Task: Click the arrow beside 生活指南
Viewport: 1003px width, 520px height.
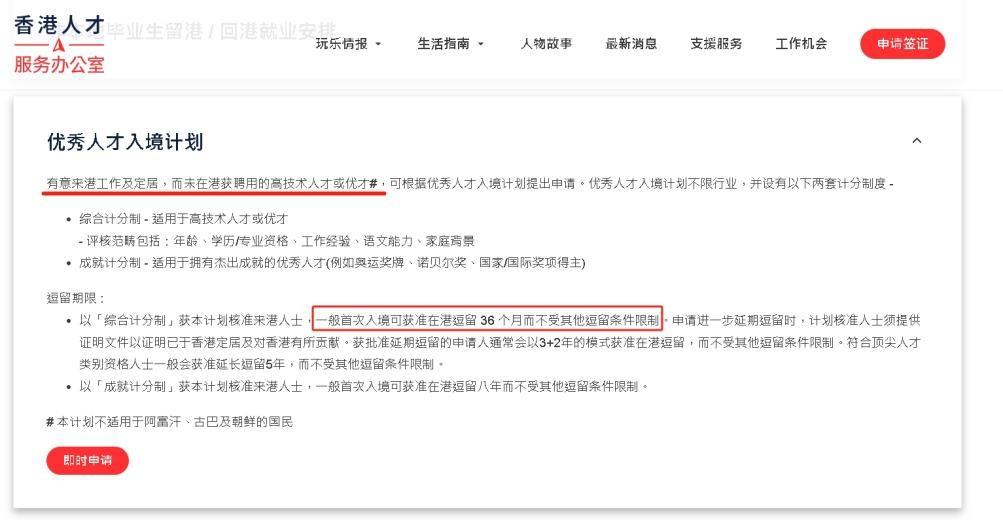Action: tap(480, 44)
